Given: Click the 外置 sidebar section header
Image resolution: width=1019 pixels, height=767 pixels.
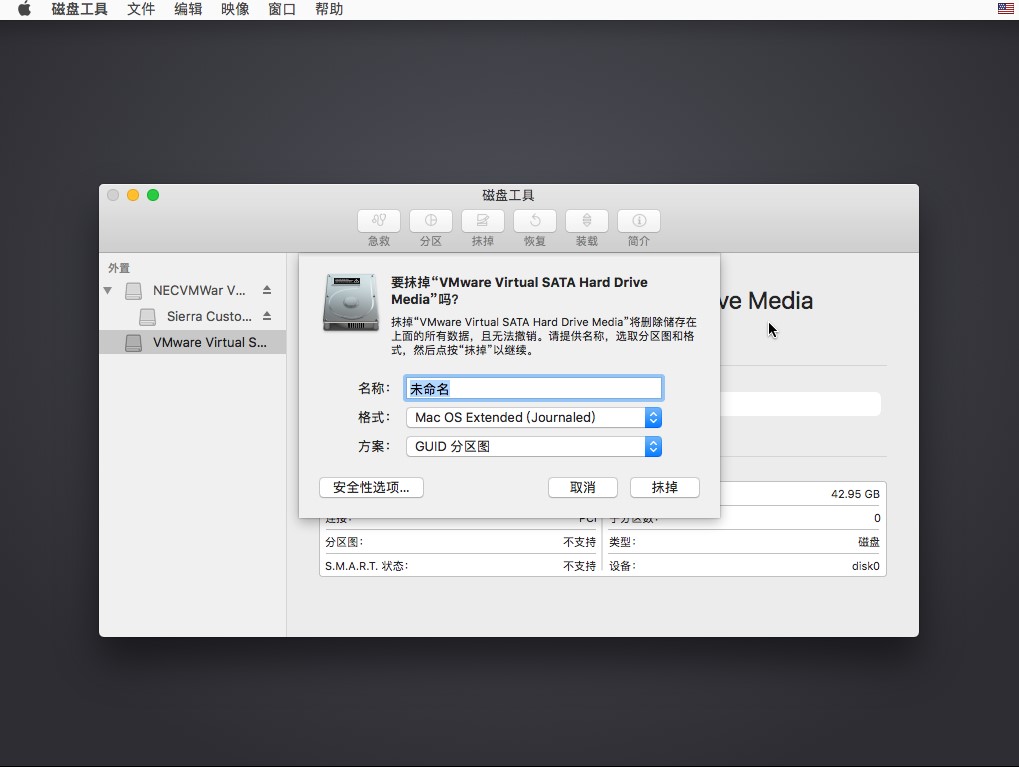Looking at the screenshot, I should tap(119, 268).
